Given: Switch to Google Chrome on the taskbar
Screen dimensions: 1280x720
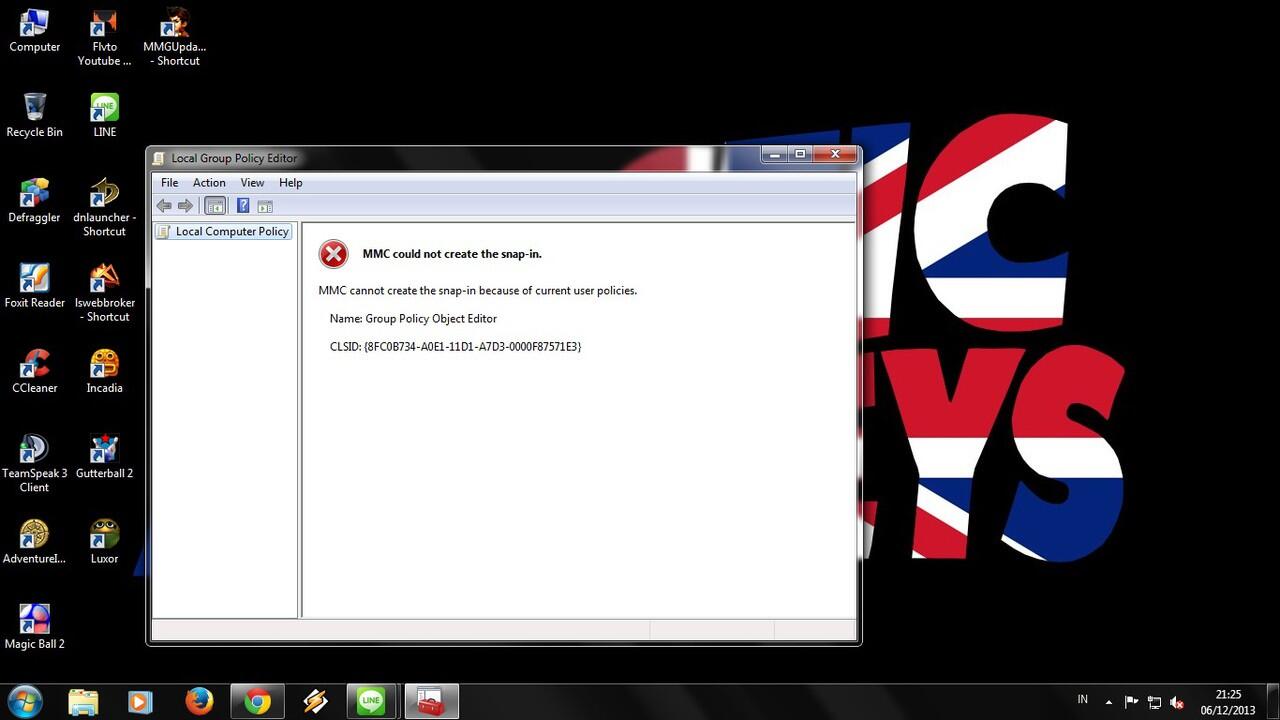Looking at the screenshot, I should click(257, 702).
